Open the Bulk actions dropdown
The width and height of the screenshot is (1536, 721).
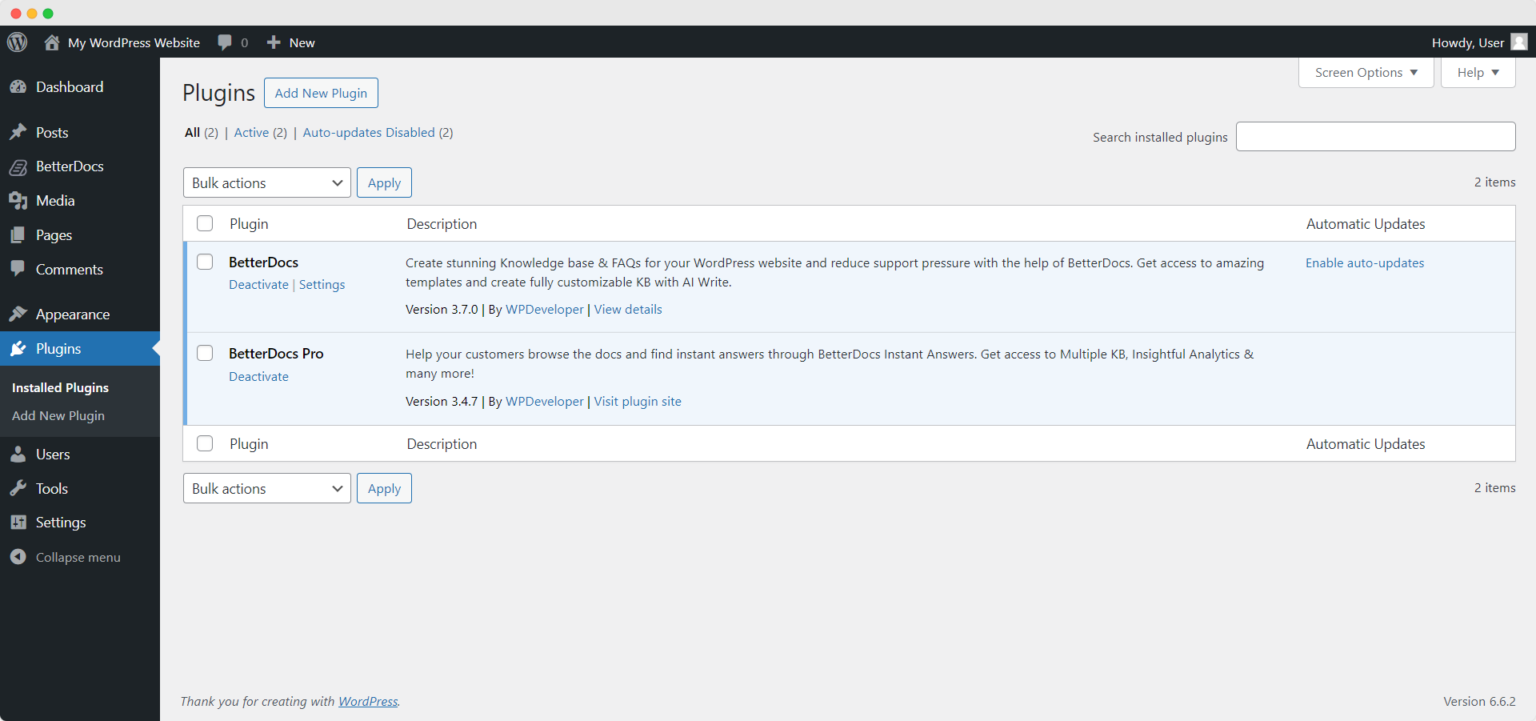[x=266, y=182]
